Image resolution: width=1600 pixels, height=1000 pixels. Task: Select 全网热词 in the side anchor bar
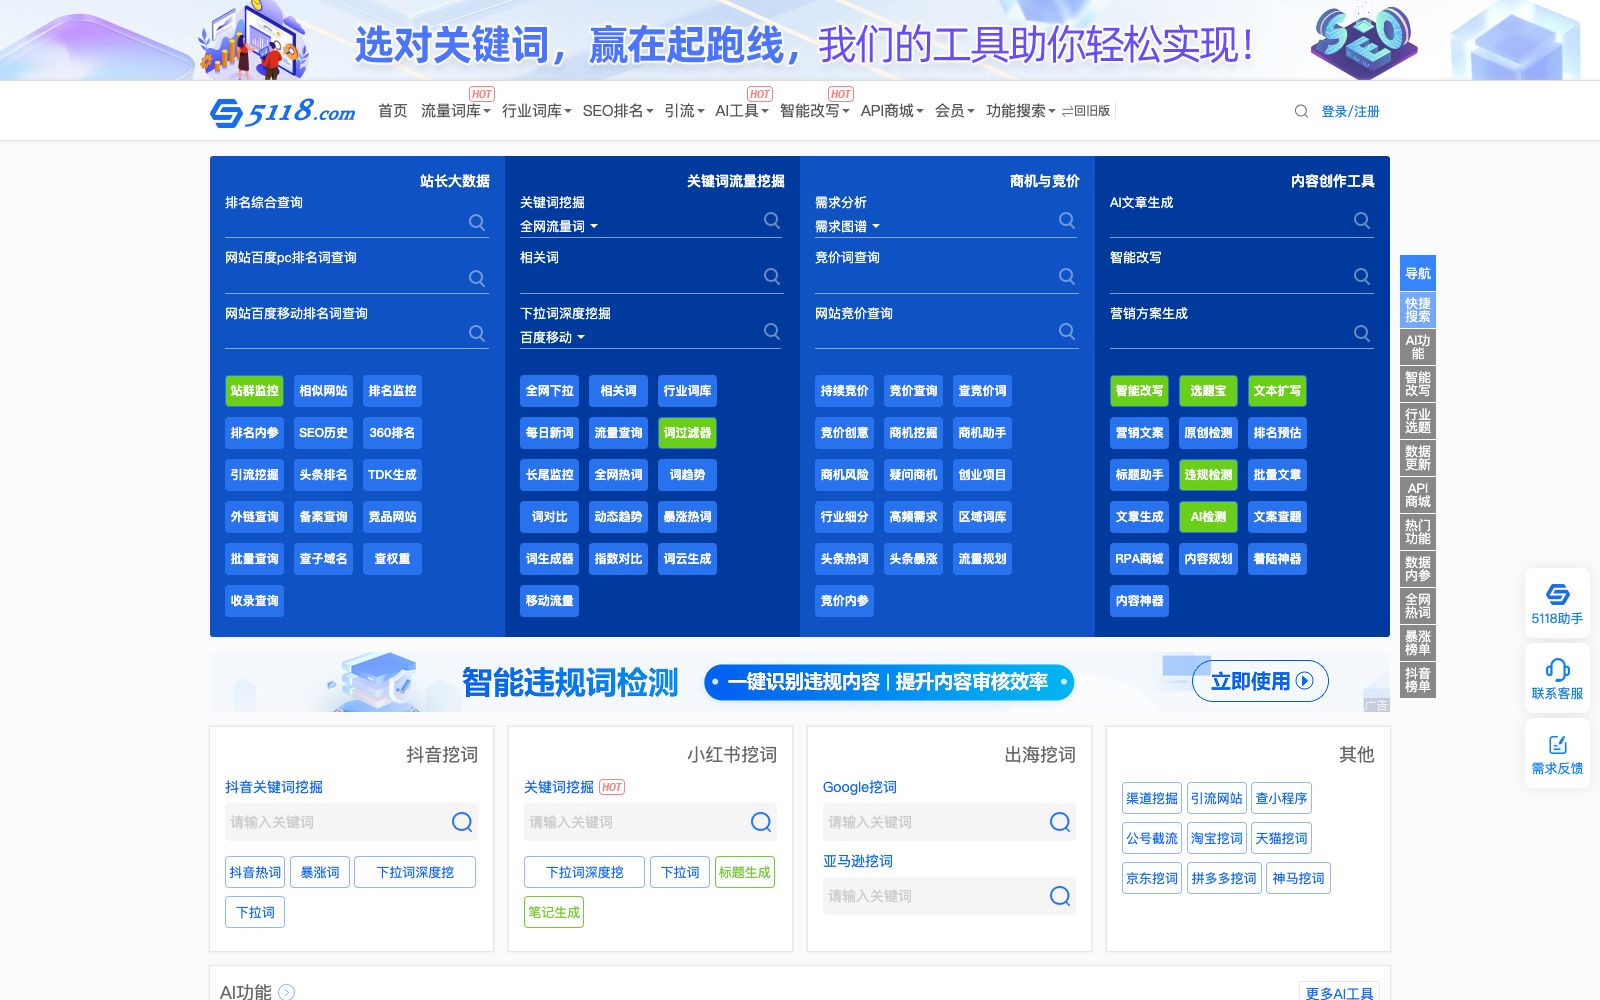point(1418,606)
